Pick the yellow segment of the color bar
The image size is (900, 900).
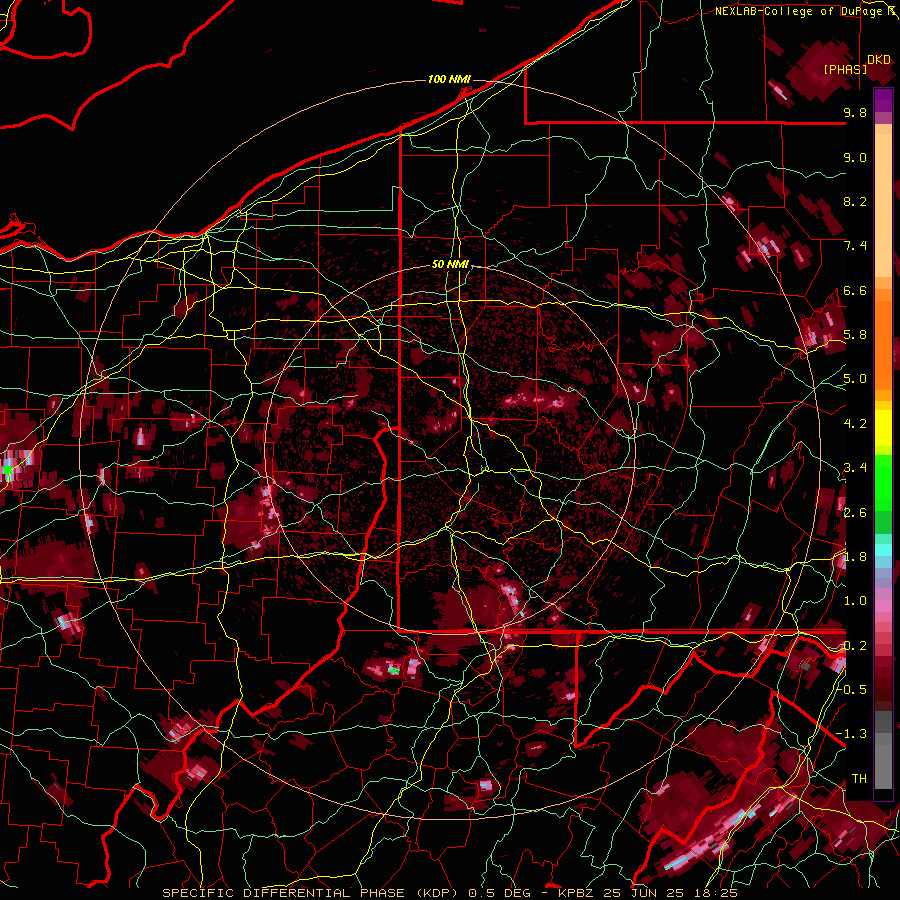[x=883, y=428]
